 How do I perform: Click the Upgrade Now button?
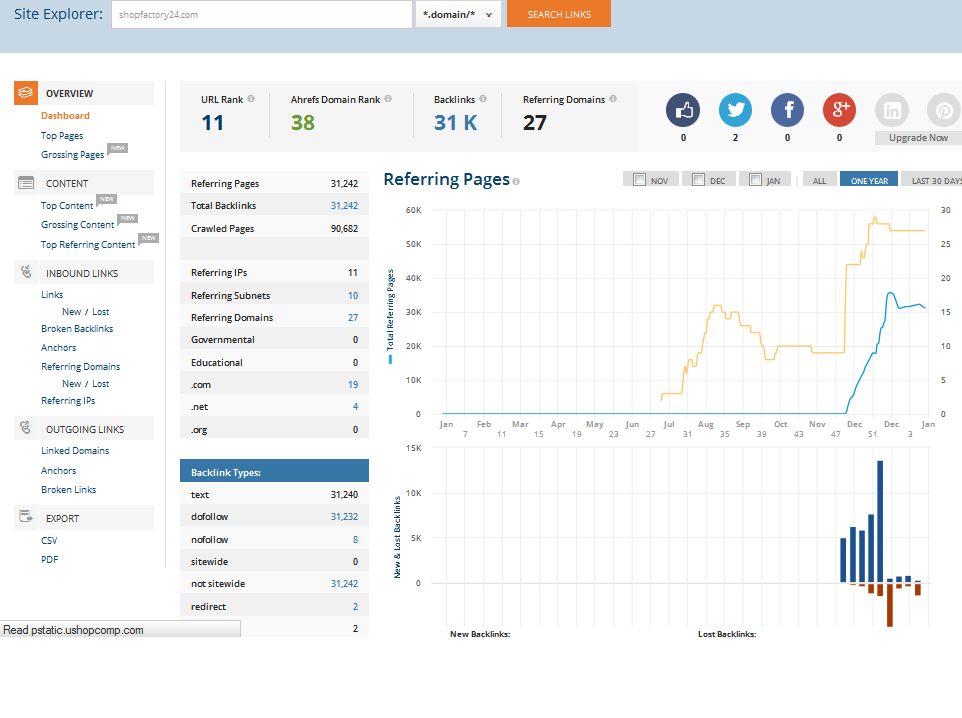(918, 137)
